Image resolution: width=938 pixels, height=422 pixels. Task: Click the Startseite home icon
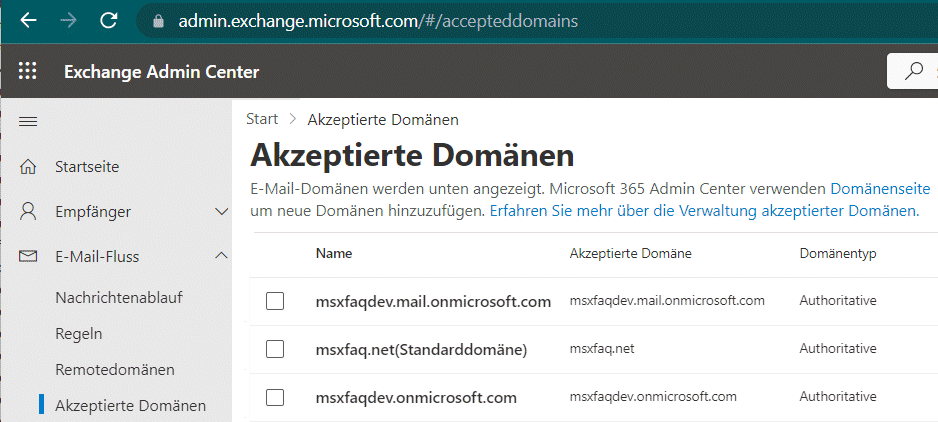click(28, 166)
